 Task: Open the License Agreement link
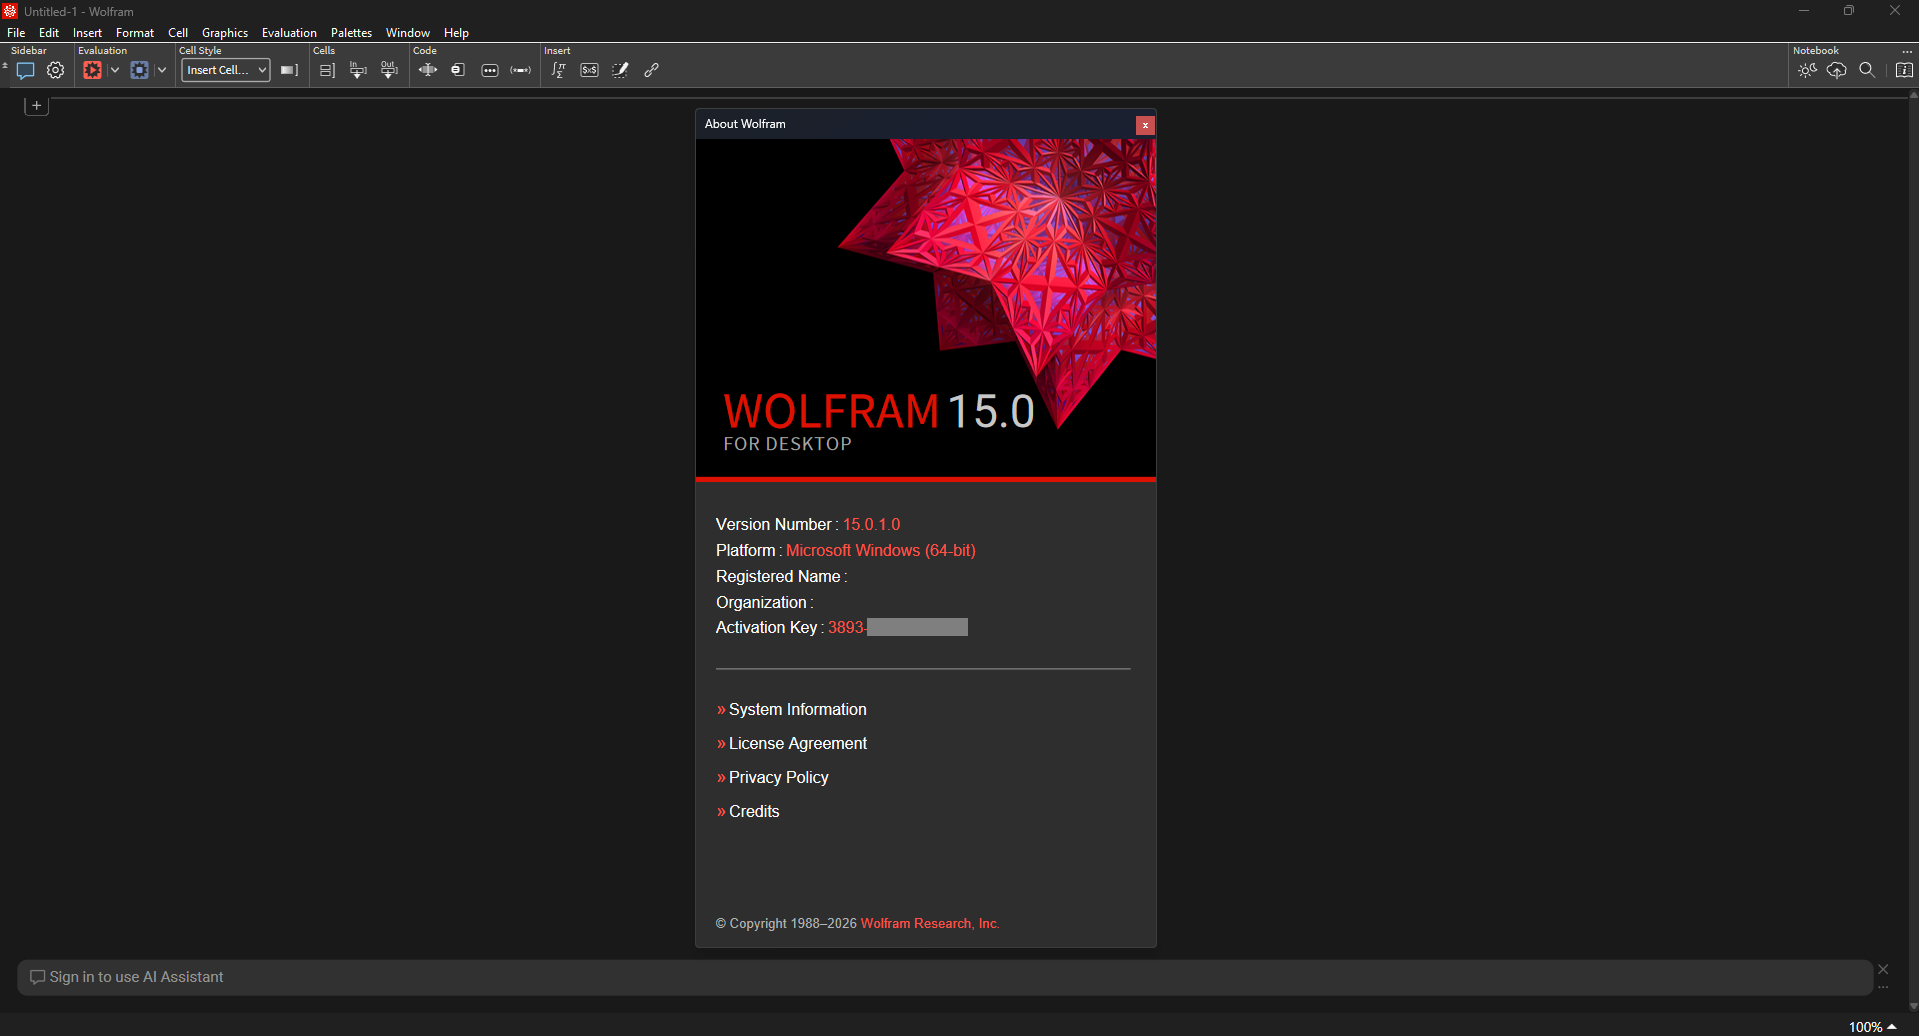tap(798, 744)
